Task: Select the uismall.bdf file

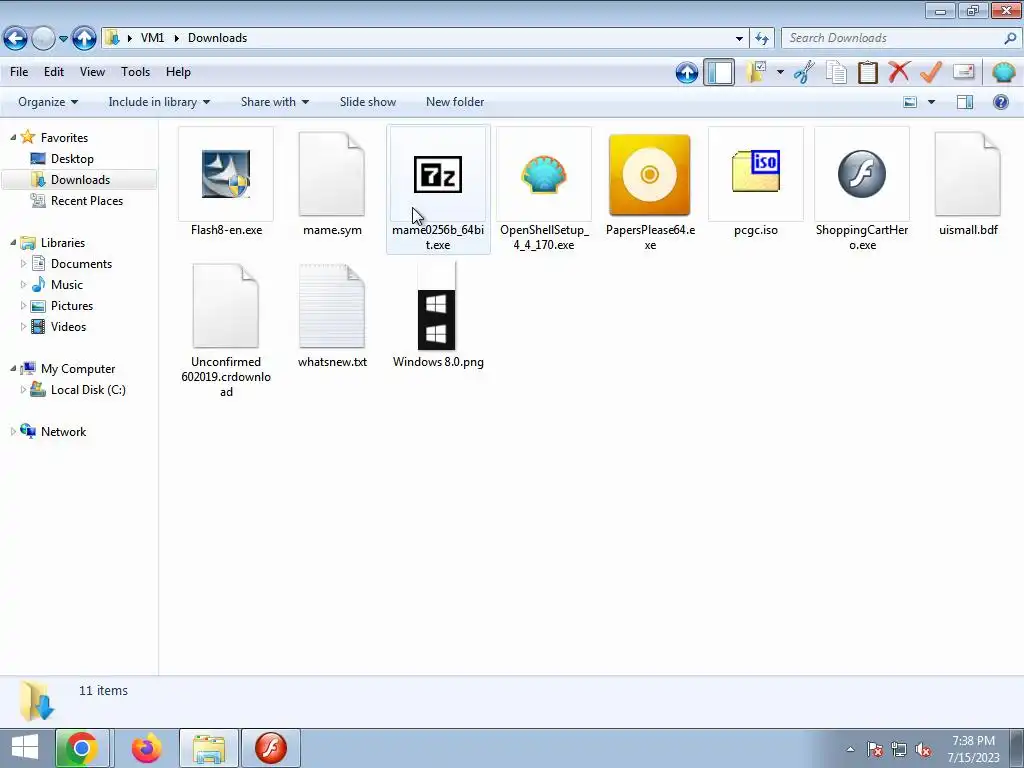Action: [x=968, y=184]
